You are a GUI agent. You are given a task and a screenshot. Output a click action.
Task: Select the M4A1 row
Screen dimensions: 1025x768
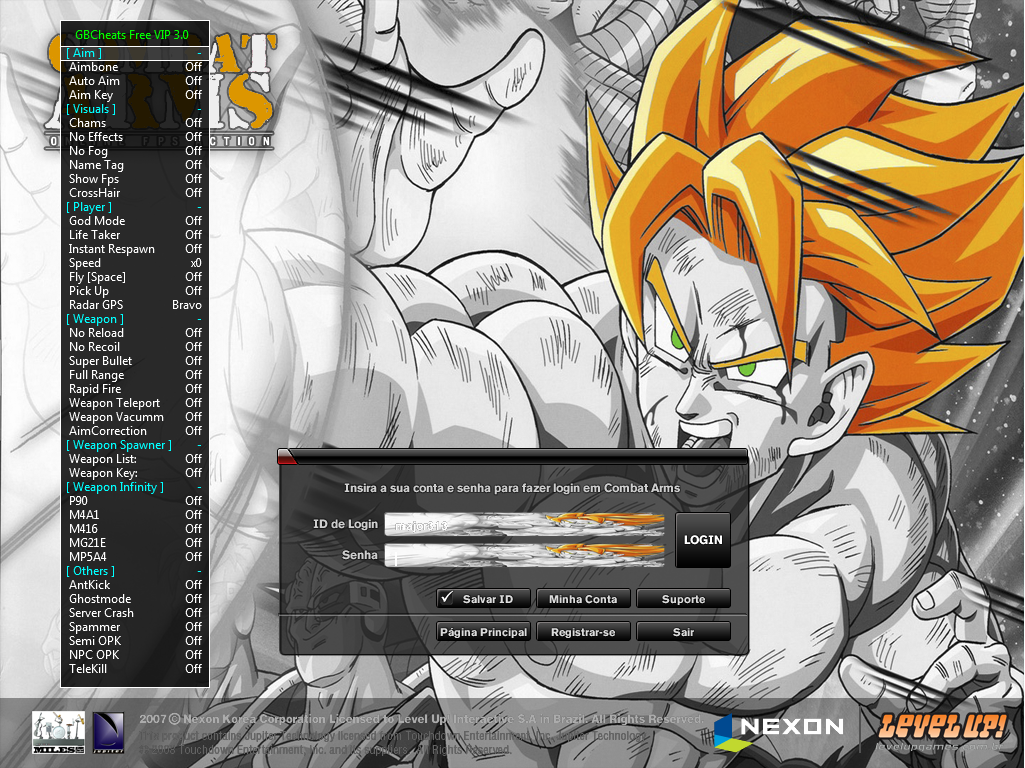point(135,515)
